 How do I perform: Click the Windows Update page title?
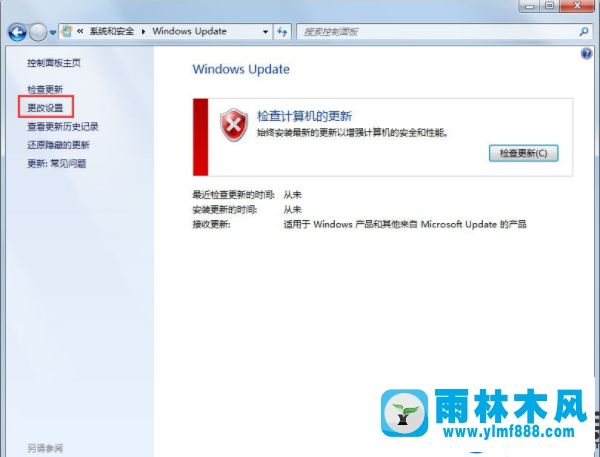click(241, 69)
